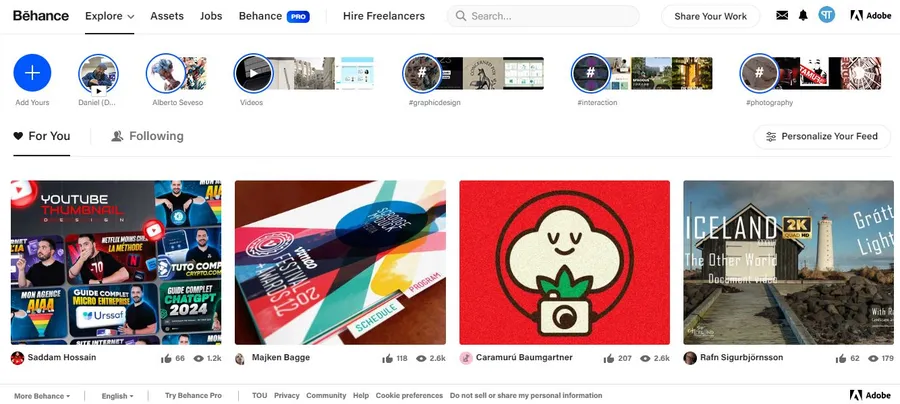Screen dimensions: 900x404
Task: Click the Share Your Work button
Action: [x=711, y=16]
